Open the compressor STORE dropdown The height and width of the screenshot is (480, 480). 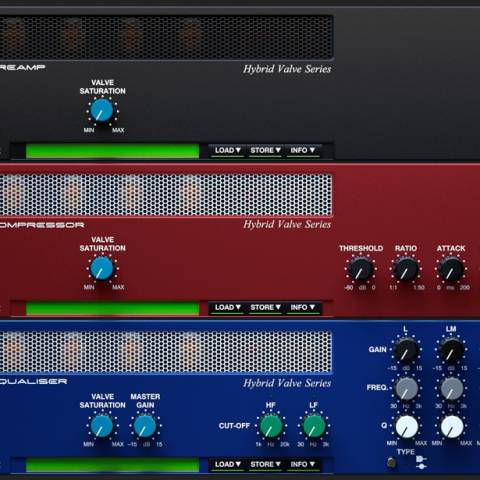coord(265,307)
